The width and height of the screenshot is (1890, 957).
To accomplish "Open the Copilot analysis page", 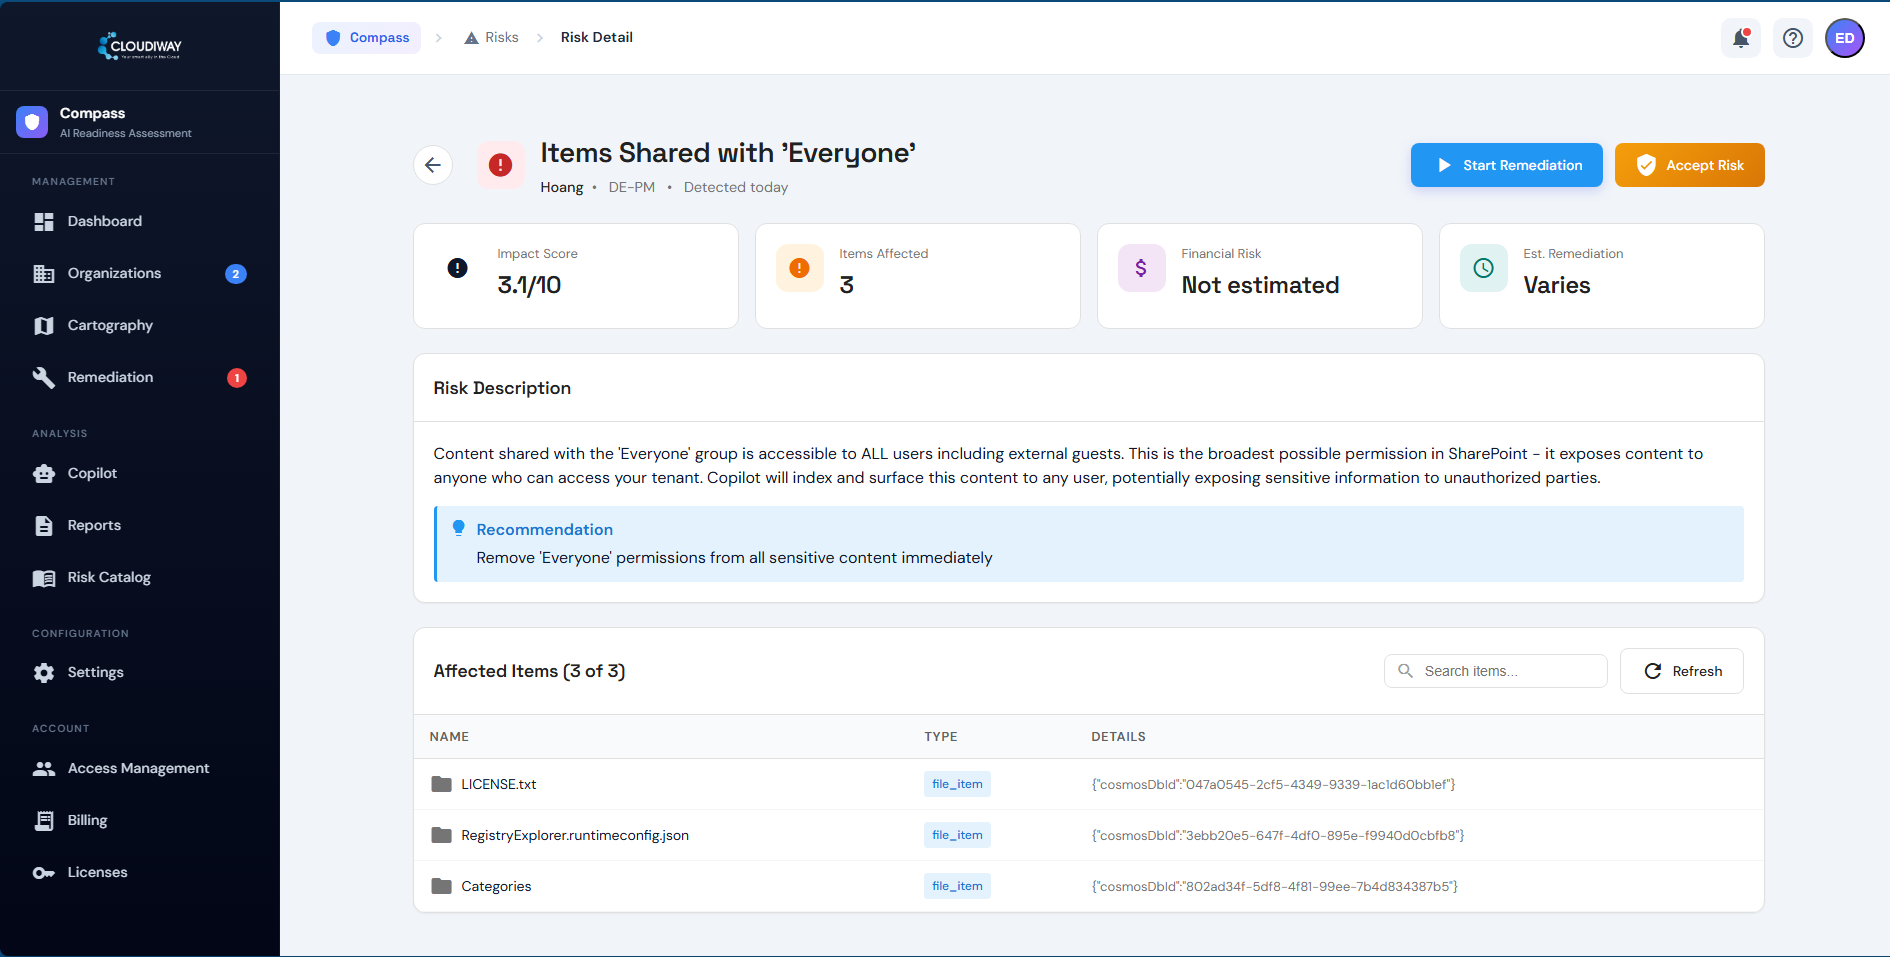I will tap(140, 474).
